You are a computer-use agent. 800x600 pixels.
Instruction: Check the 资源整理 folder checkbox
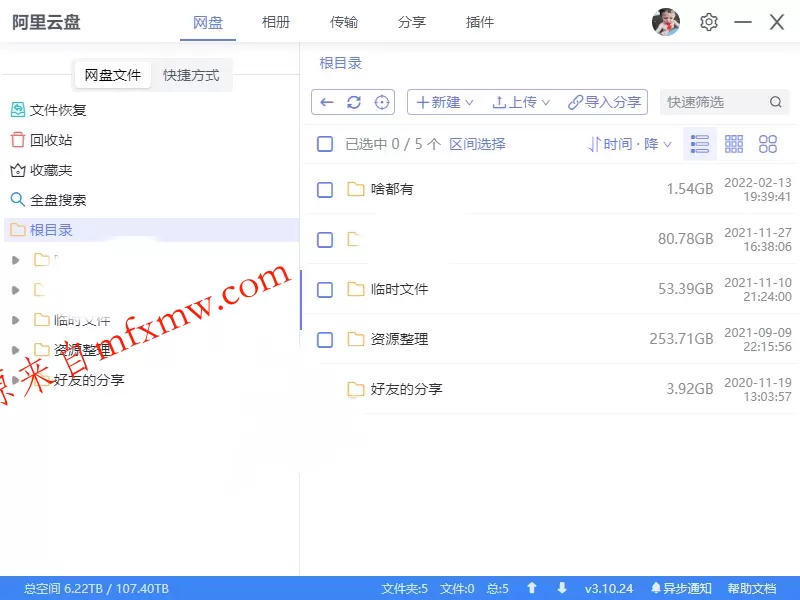point(325,339)
